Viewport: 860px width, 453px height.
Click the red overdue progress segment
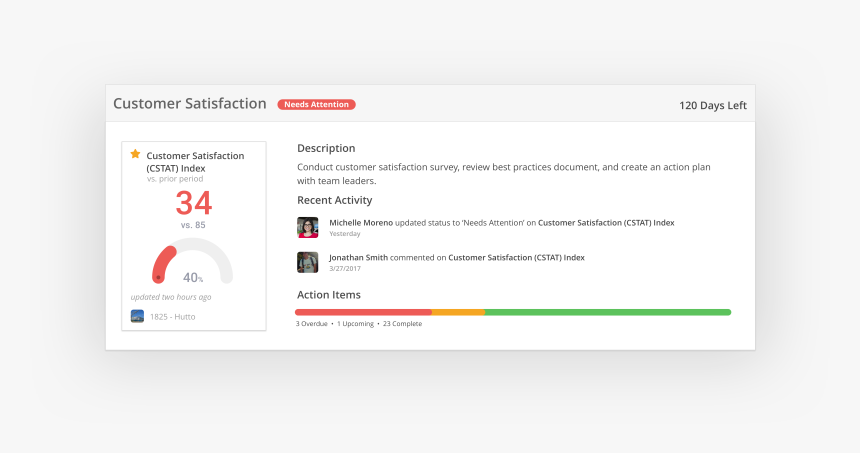coord(363,312)
